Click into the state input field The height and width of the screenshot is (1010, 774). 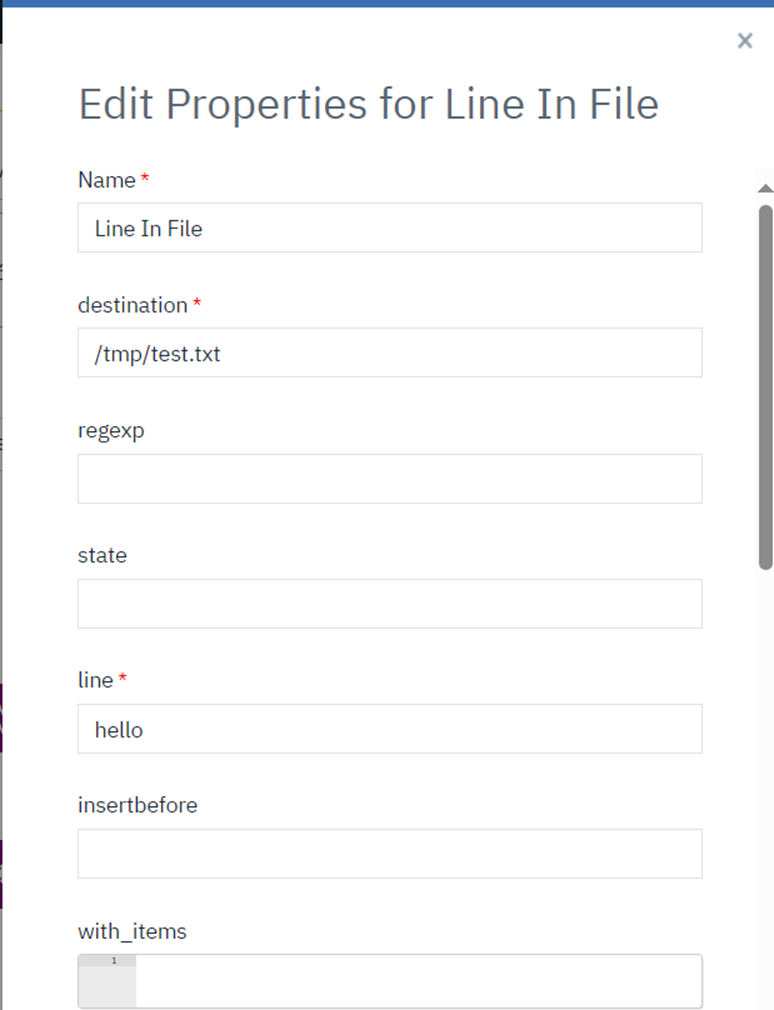(x=389, y=604)
